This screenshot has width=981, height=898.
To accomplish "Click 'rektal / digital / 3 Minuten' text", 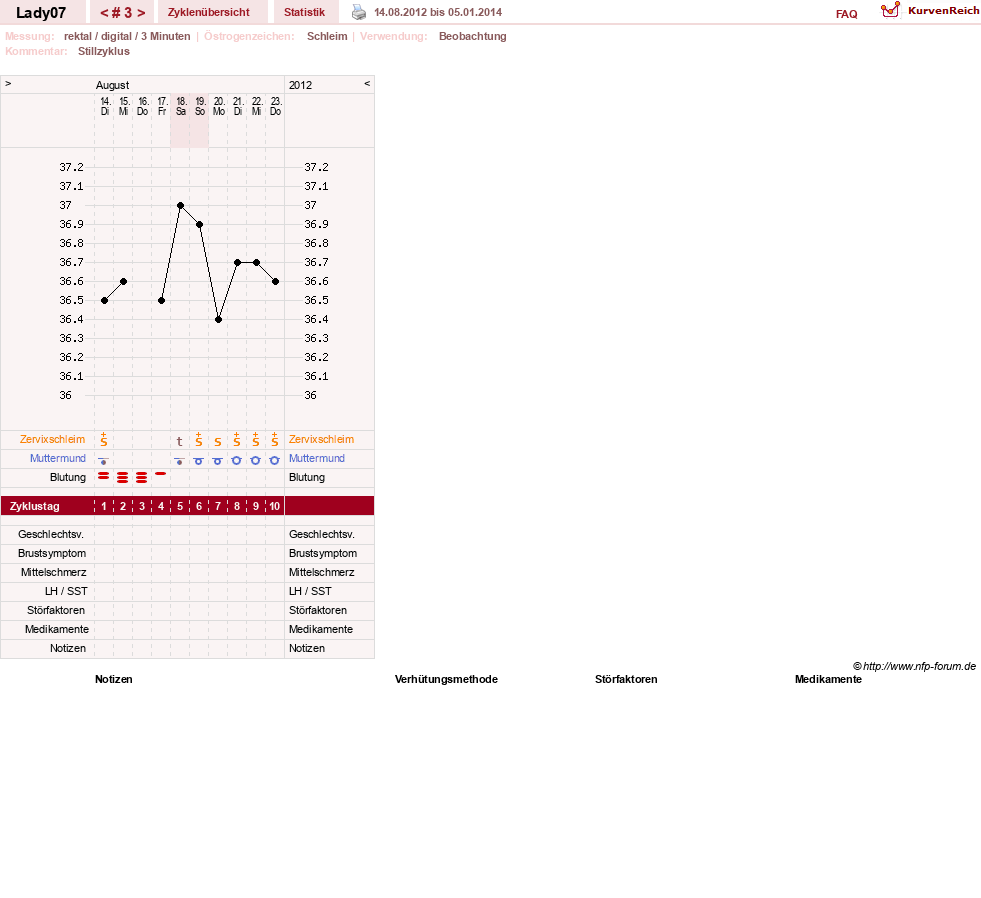I will pyautogui.click(x=127, y=36).
